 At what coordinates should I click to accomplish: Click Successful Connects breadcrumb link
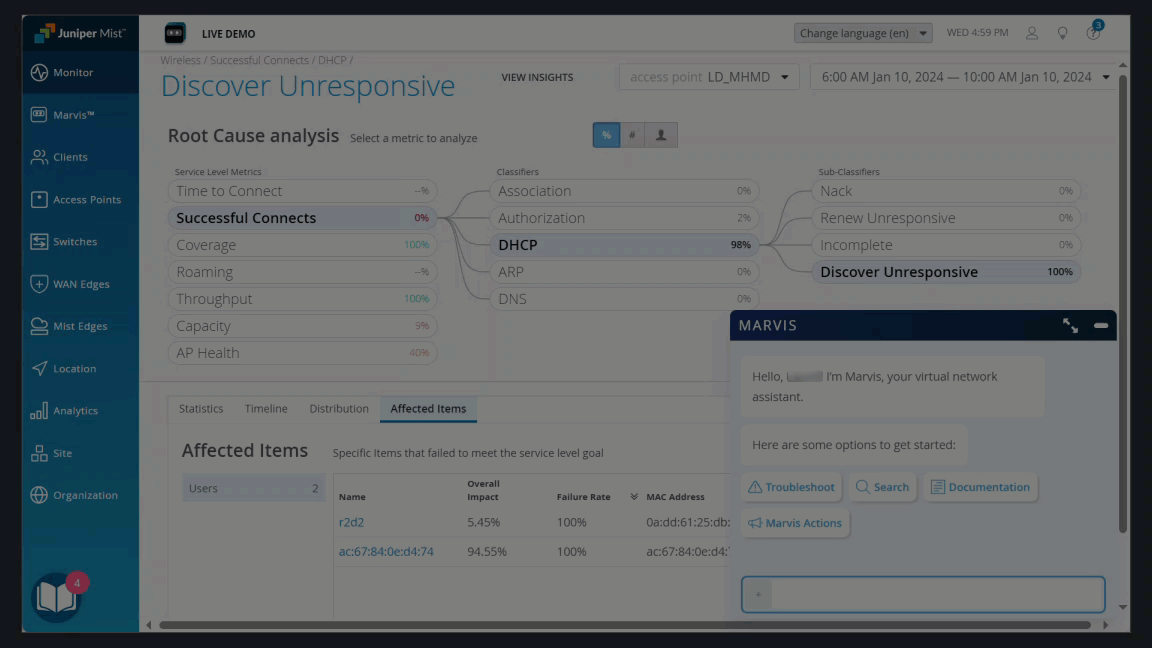coord(259,60)
